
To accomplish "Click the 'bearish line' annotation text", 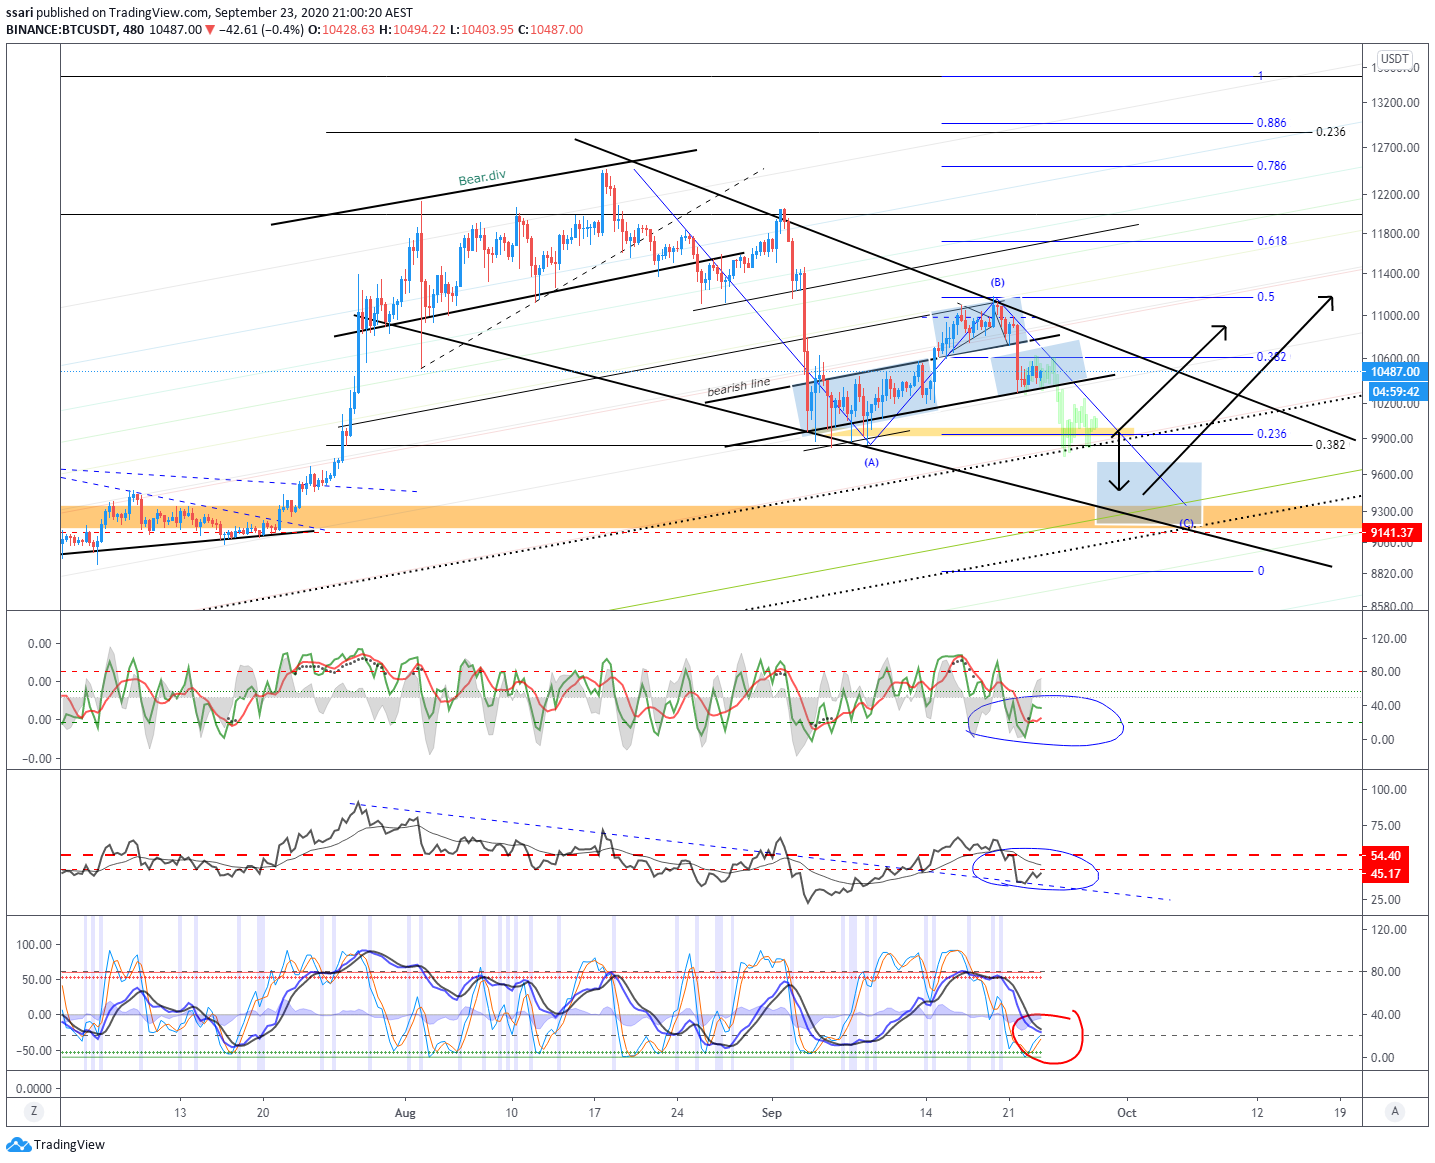I will coord(739,387).
